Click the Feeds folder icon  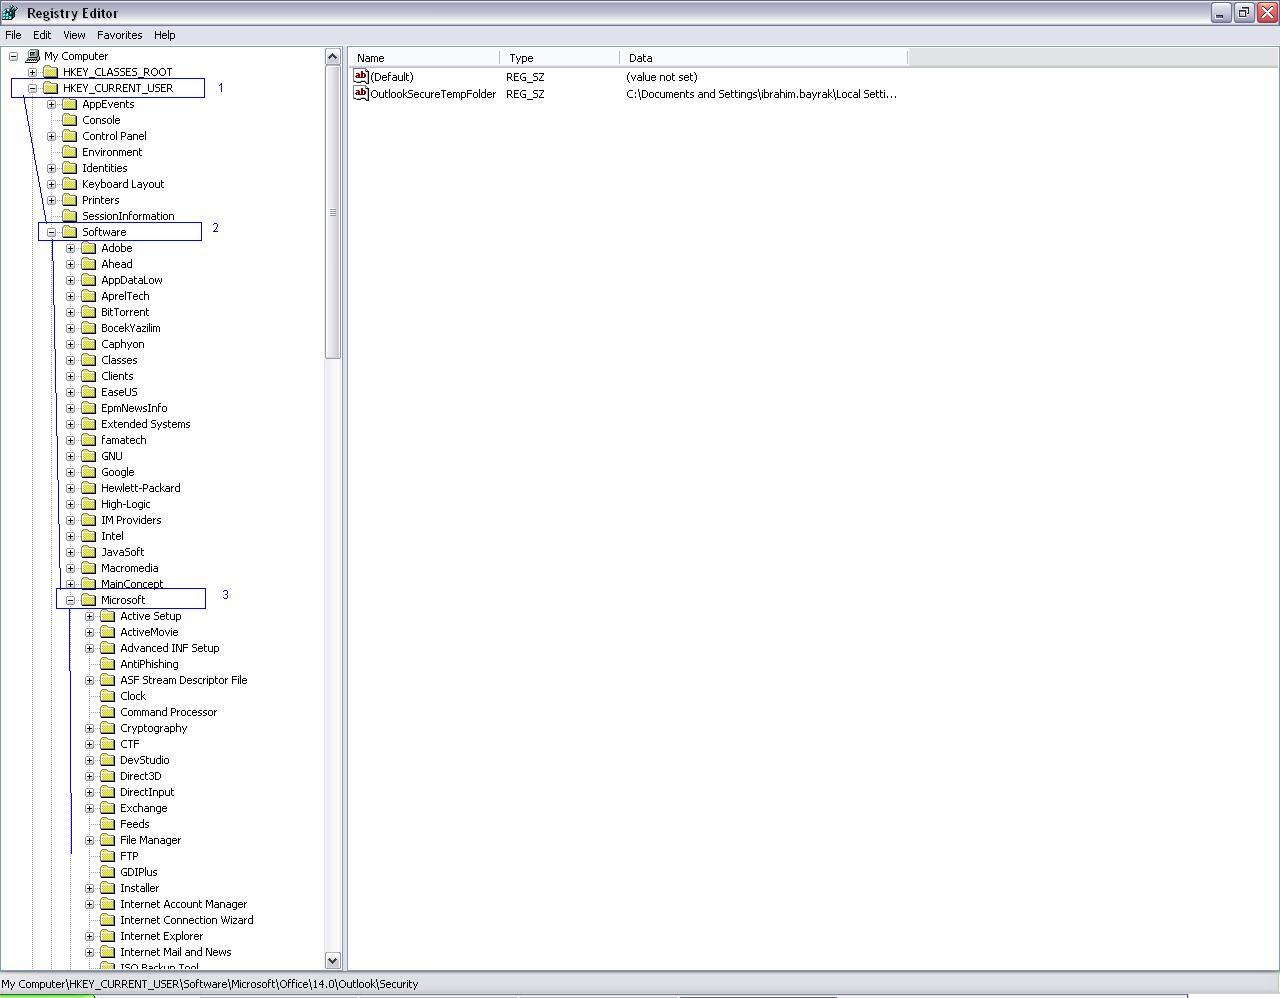(x=108, y=824)
